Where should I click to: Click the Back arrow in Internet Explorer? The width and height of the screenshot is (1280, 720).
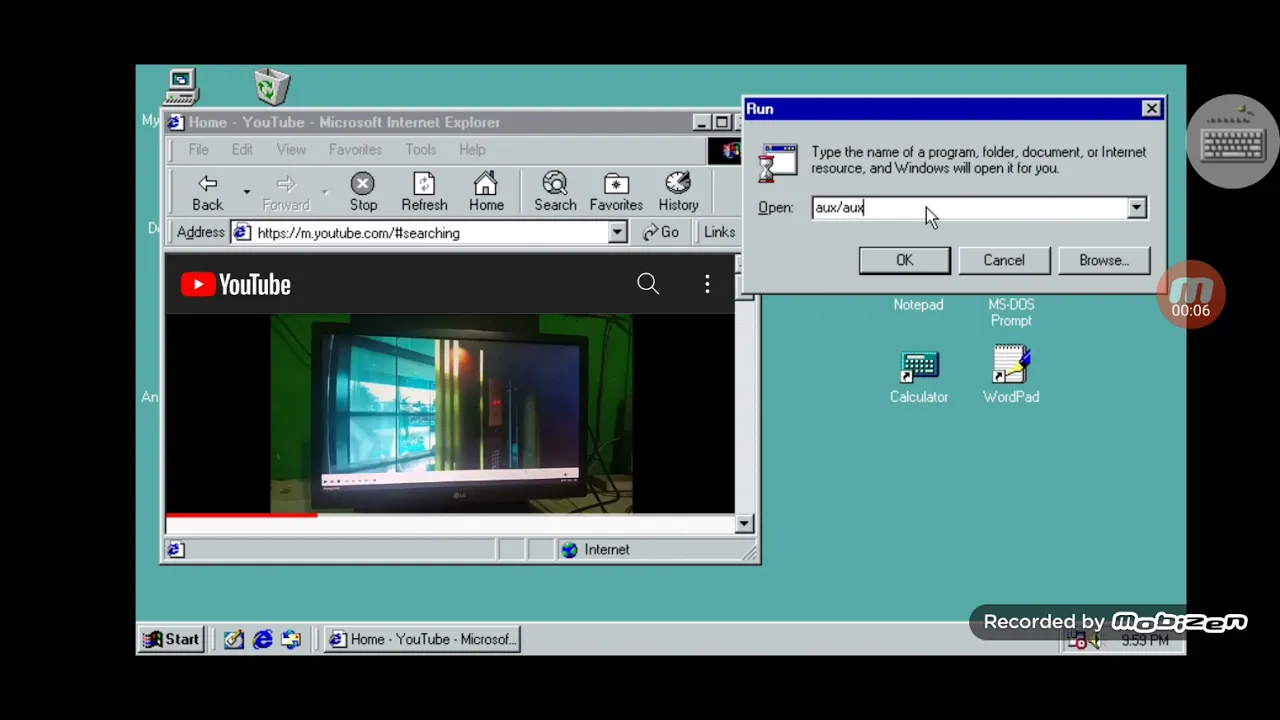(x=208, y=192)
